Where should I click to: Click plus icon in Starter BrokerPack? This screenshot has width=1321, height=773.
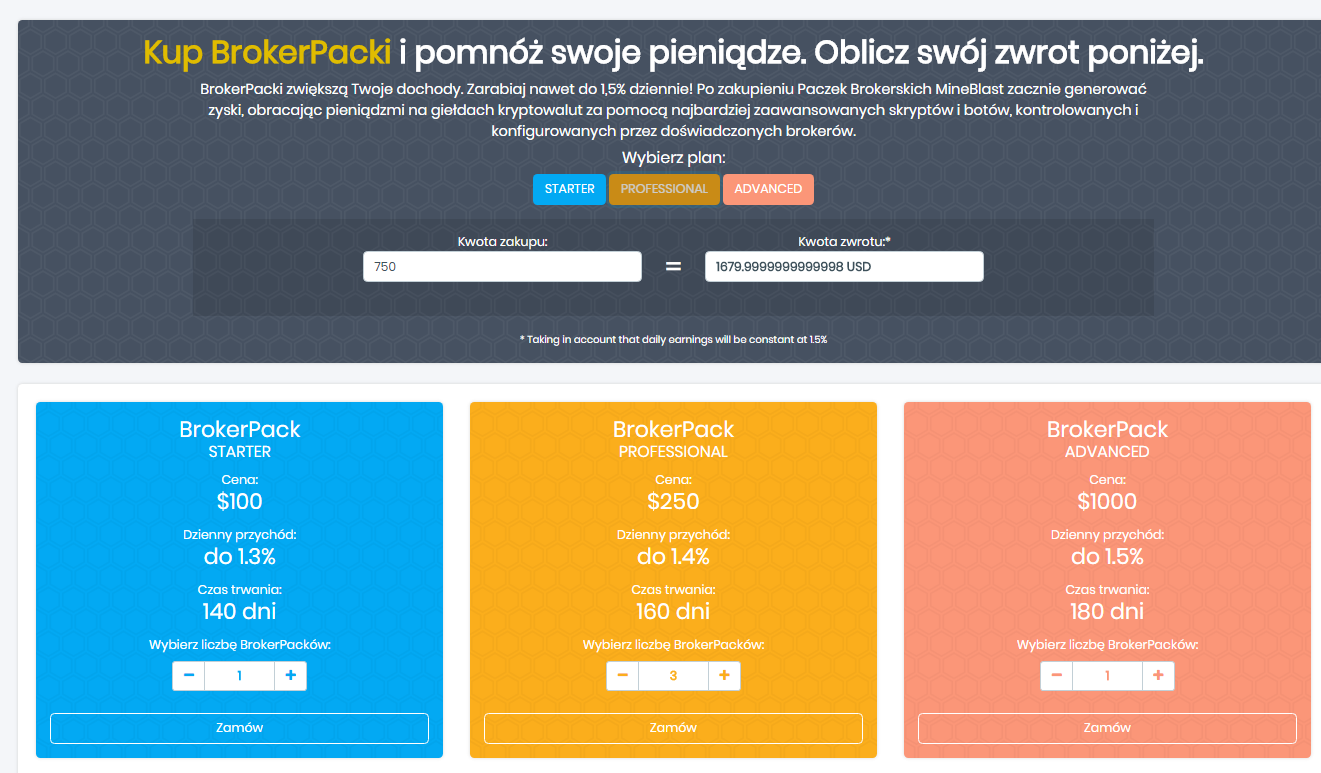point(290,676)
